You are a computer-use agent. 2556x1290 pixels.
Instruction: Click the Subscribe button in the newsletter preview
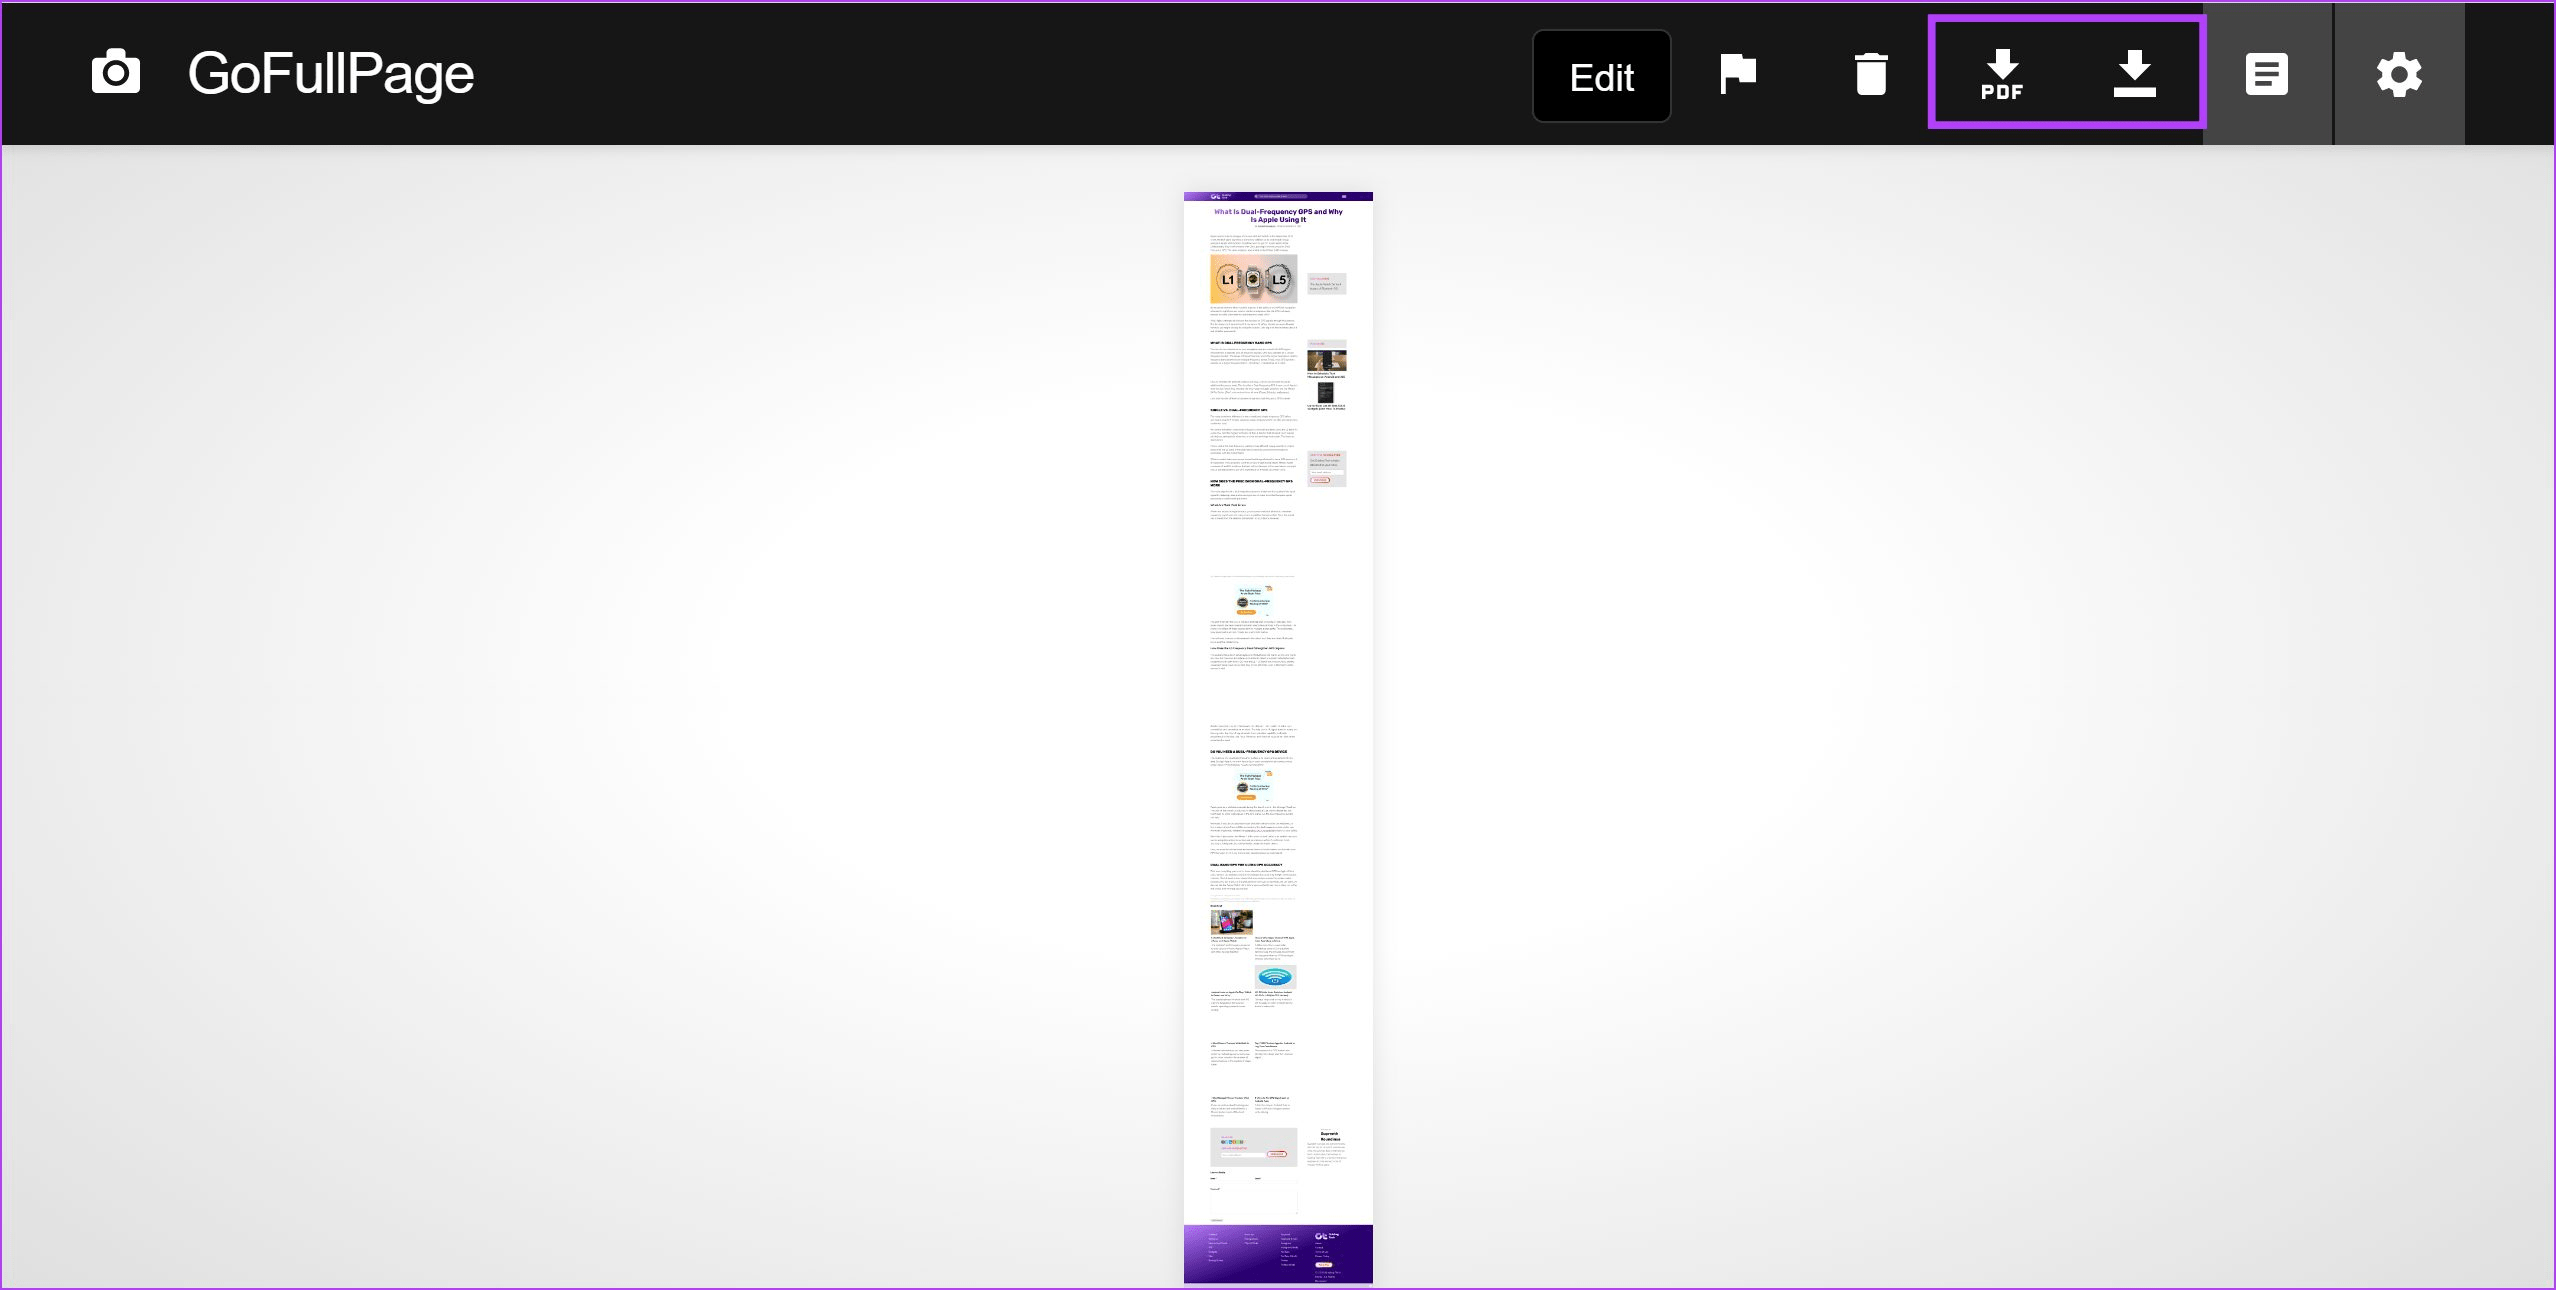[1277, 1154]
